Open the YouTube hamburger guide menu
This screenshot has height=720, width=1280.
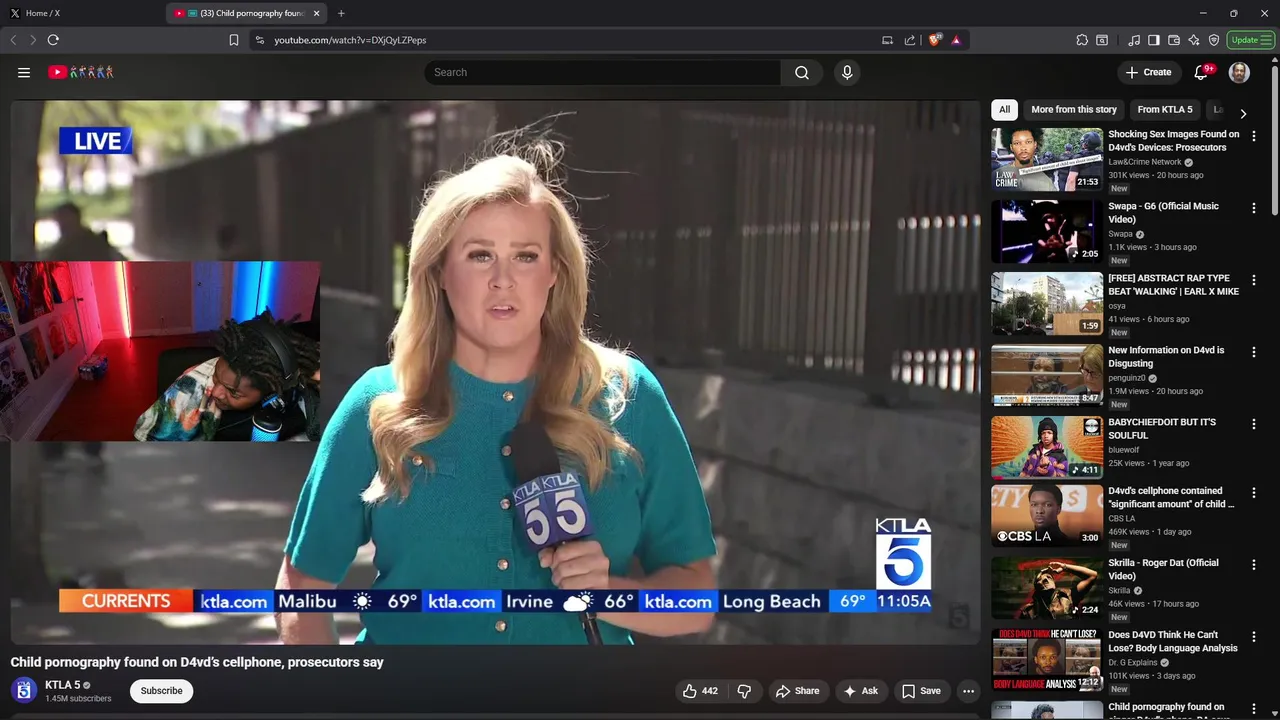[x=24, y=72]
